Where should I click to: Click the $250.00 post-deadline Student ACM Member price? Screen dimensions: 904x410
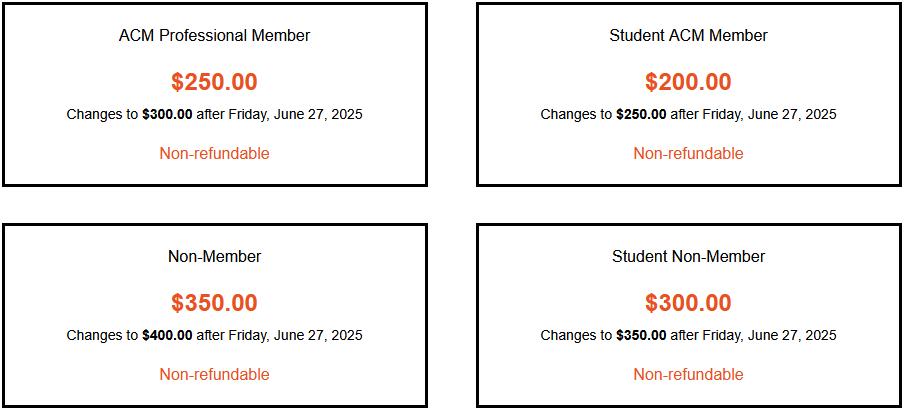point(641,114)
